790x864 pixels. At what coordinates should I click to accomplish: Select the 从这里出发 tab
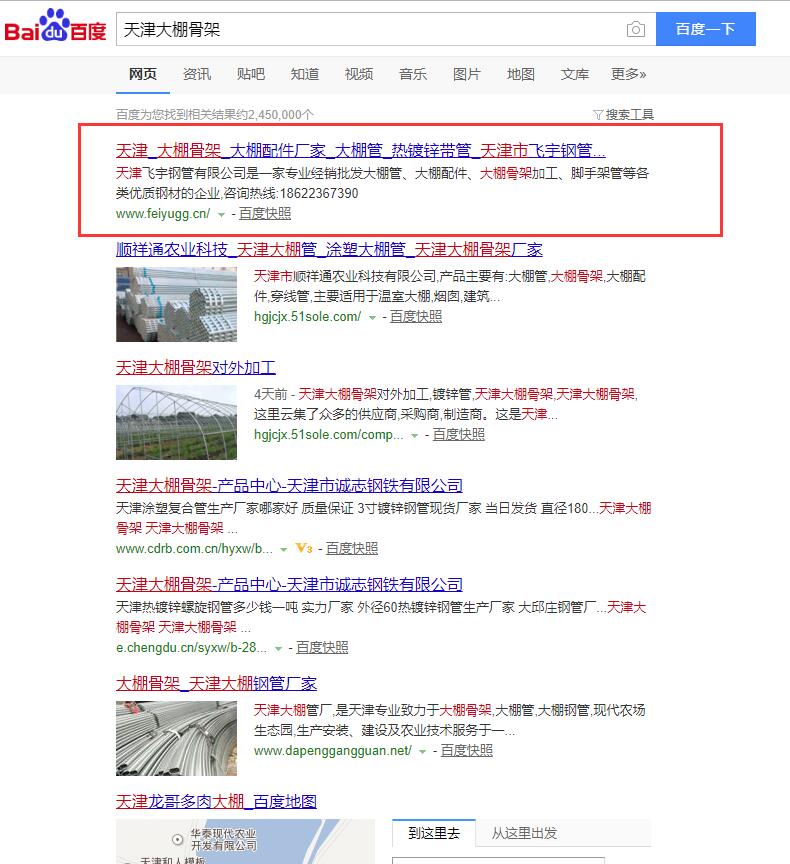coord(524,833)
